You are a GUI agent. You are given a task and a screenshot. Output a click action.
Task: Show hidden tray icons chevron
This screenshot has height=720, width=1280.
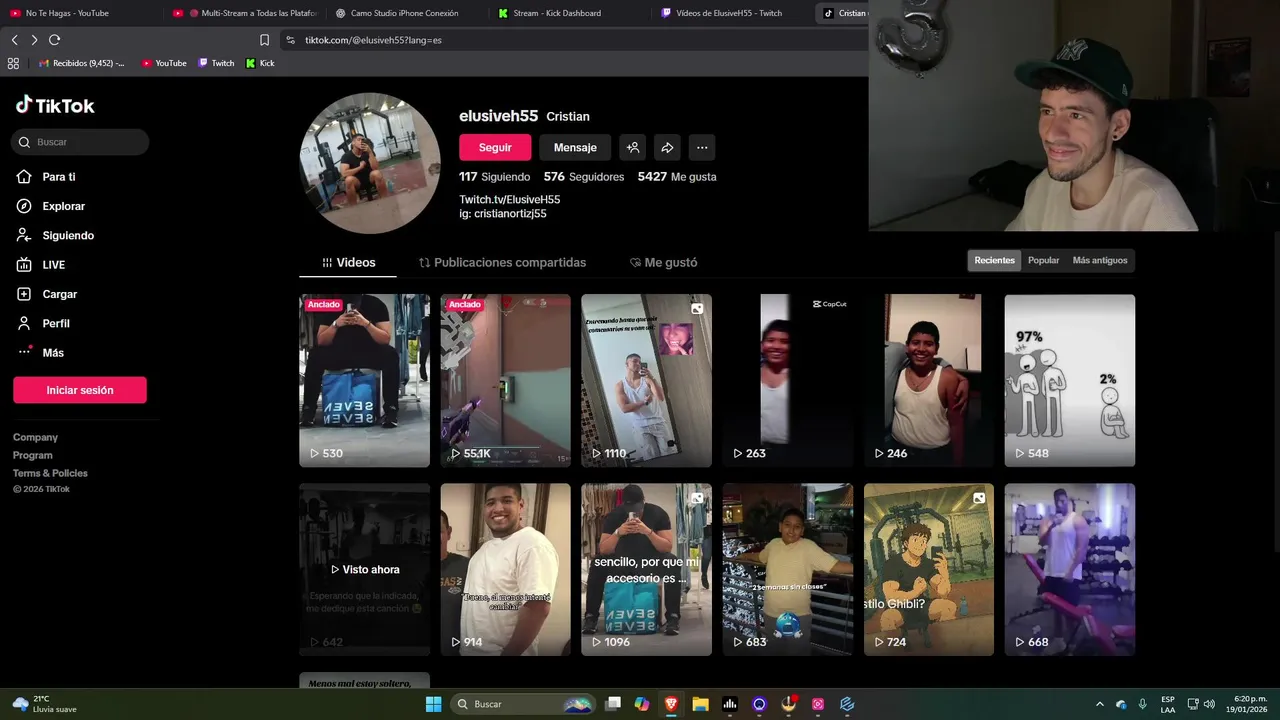[1100, 704]
